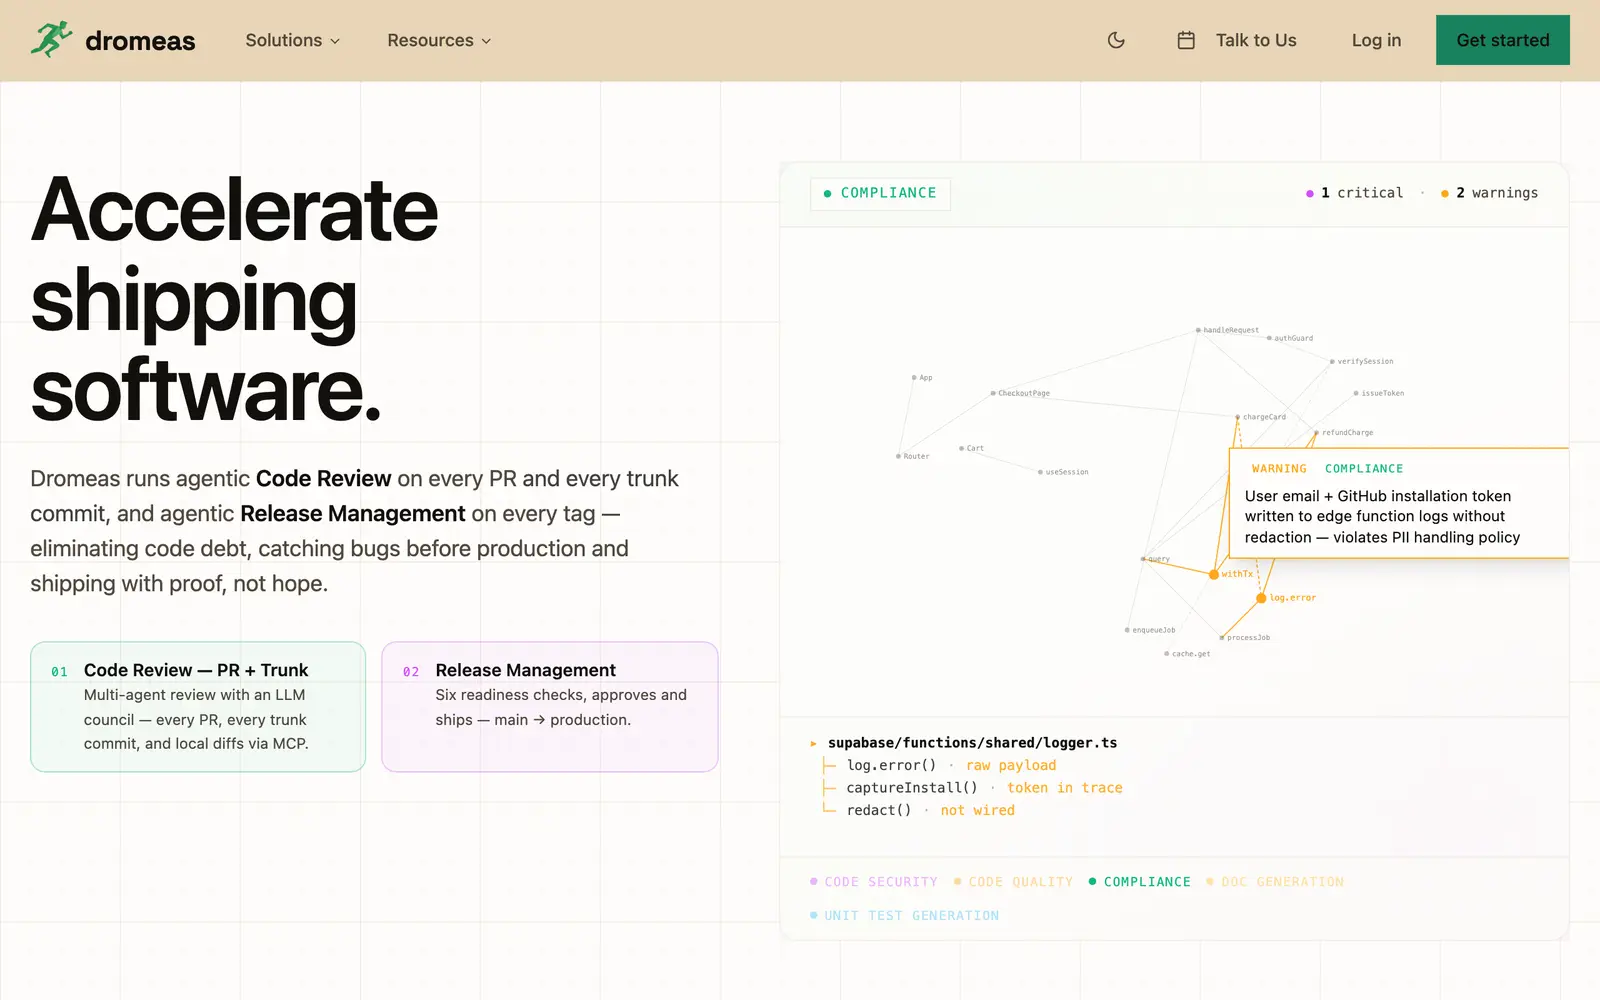
Task: Click the issueToken graph node
Action: click(1356, 393)
